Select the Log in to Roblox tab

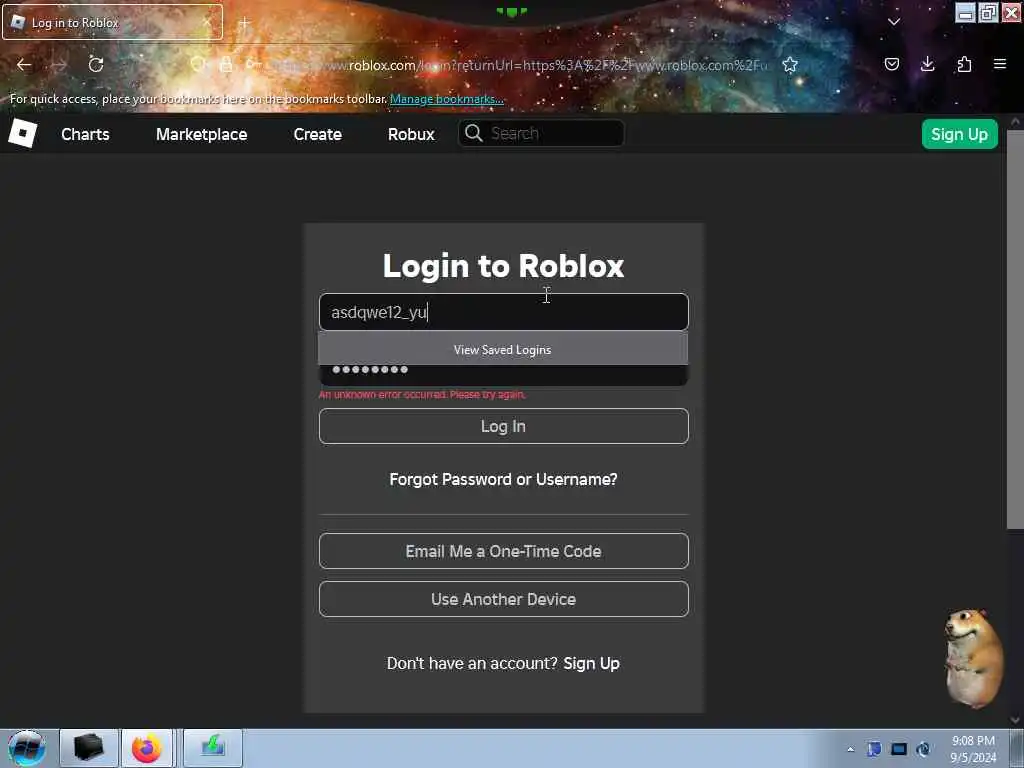pyautogui.click(x=112, y=22)
